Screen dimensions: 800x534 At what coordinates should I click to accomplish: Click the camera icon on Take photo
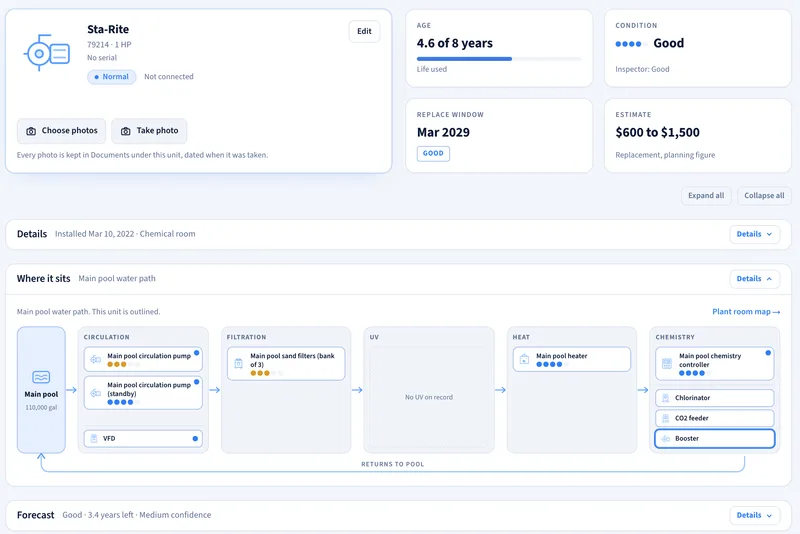click(x=126, y=131)
